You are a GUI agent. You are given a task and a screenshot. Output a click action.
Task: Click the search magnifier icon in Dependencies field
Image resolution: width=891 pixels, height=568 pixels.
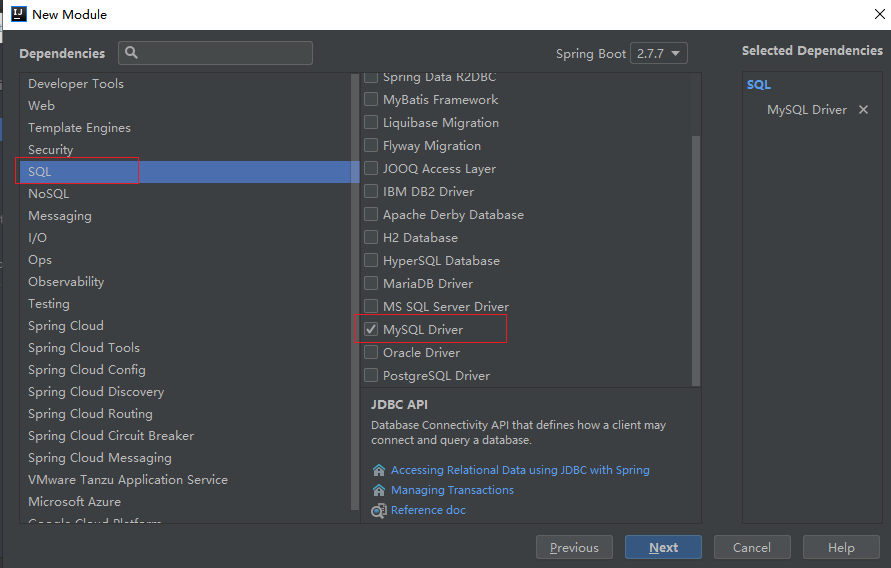coord(132,53)
